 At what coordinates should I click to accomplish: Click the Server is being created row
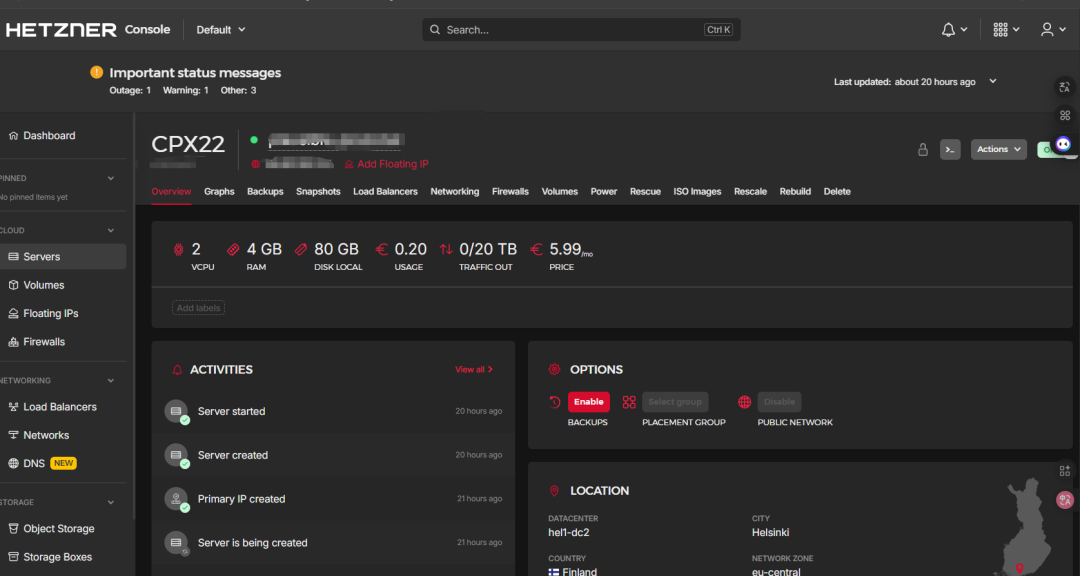click(x=333, y=543)
